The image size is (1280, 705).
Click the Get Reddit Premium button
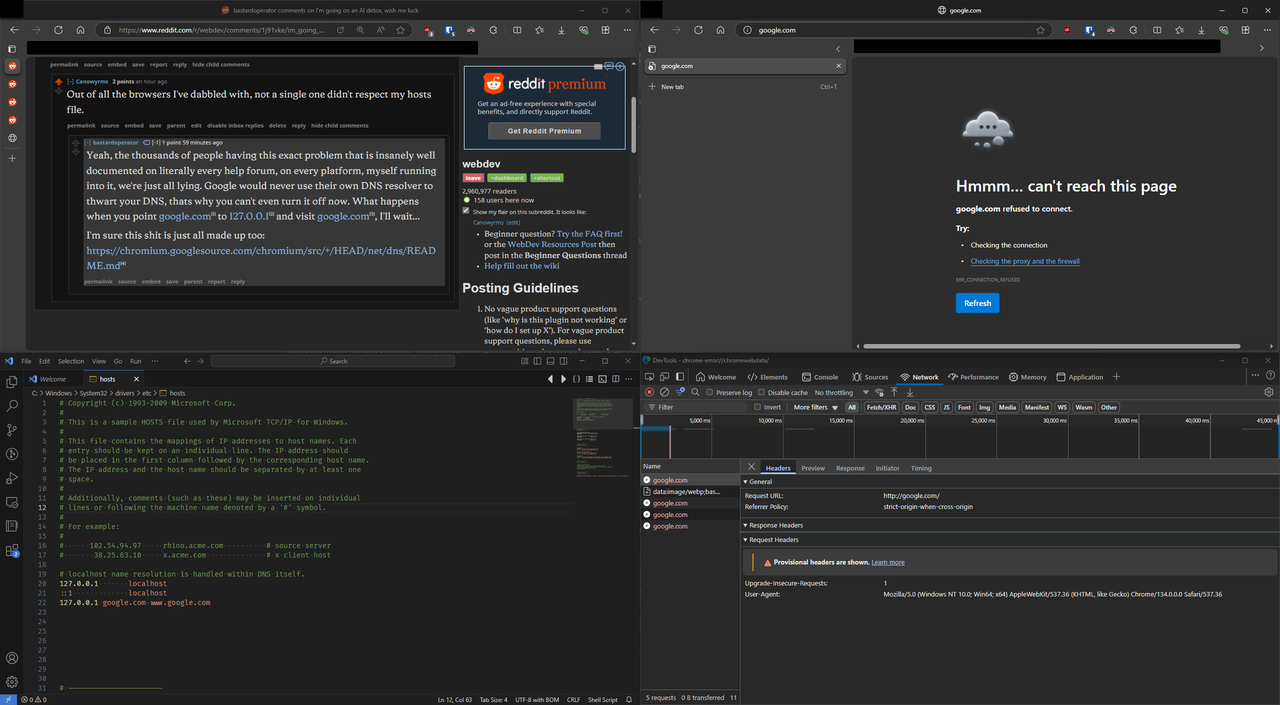544,131
